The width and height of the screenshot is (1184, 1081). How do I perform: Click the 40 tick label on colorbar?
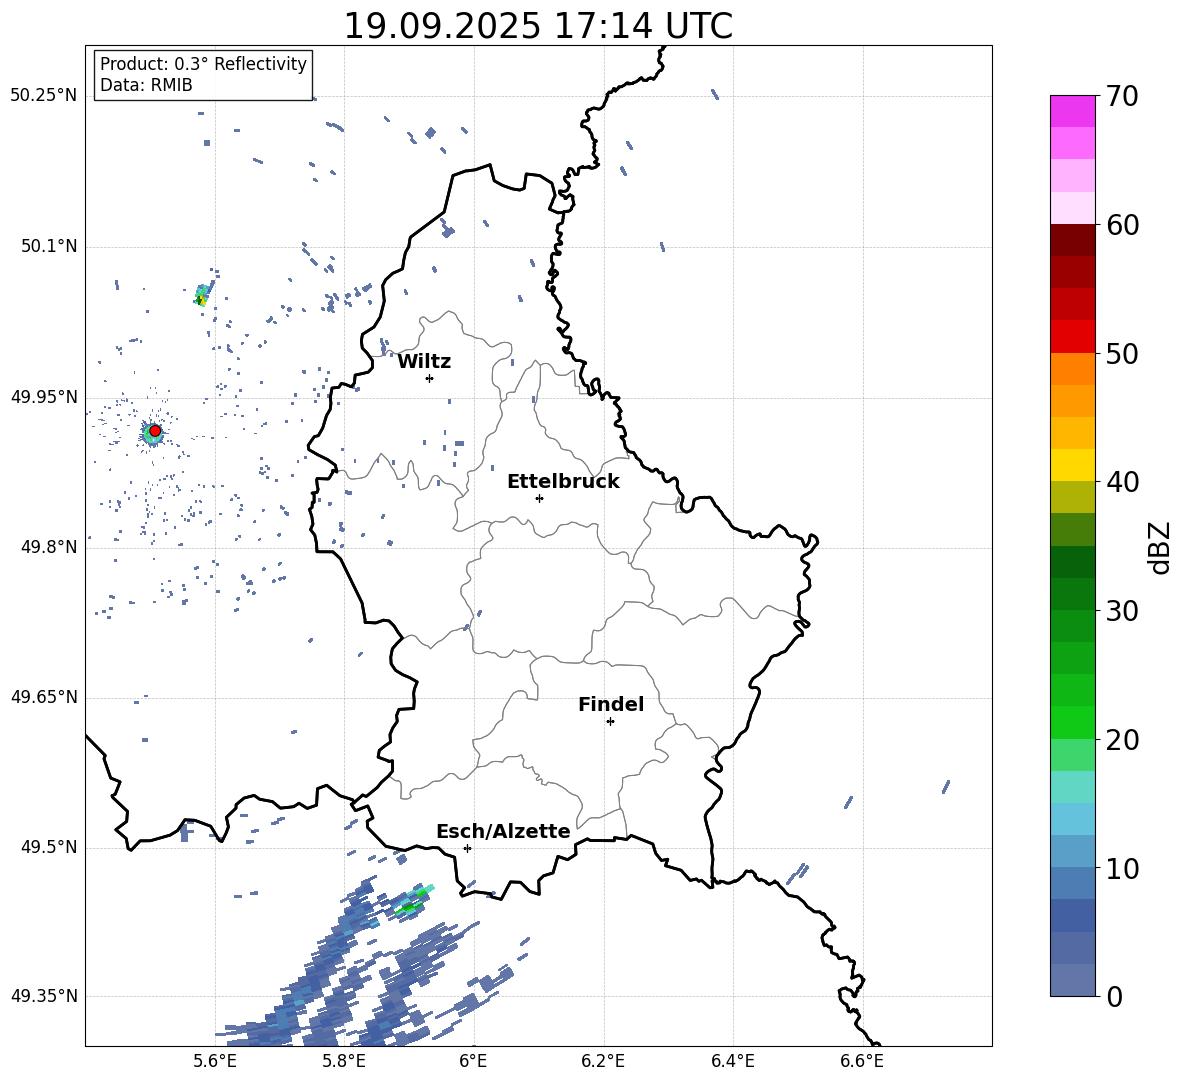[x=1122, y=482]
